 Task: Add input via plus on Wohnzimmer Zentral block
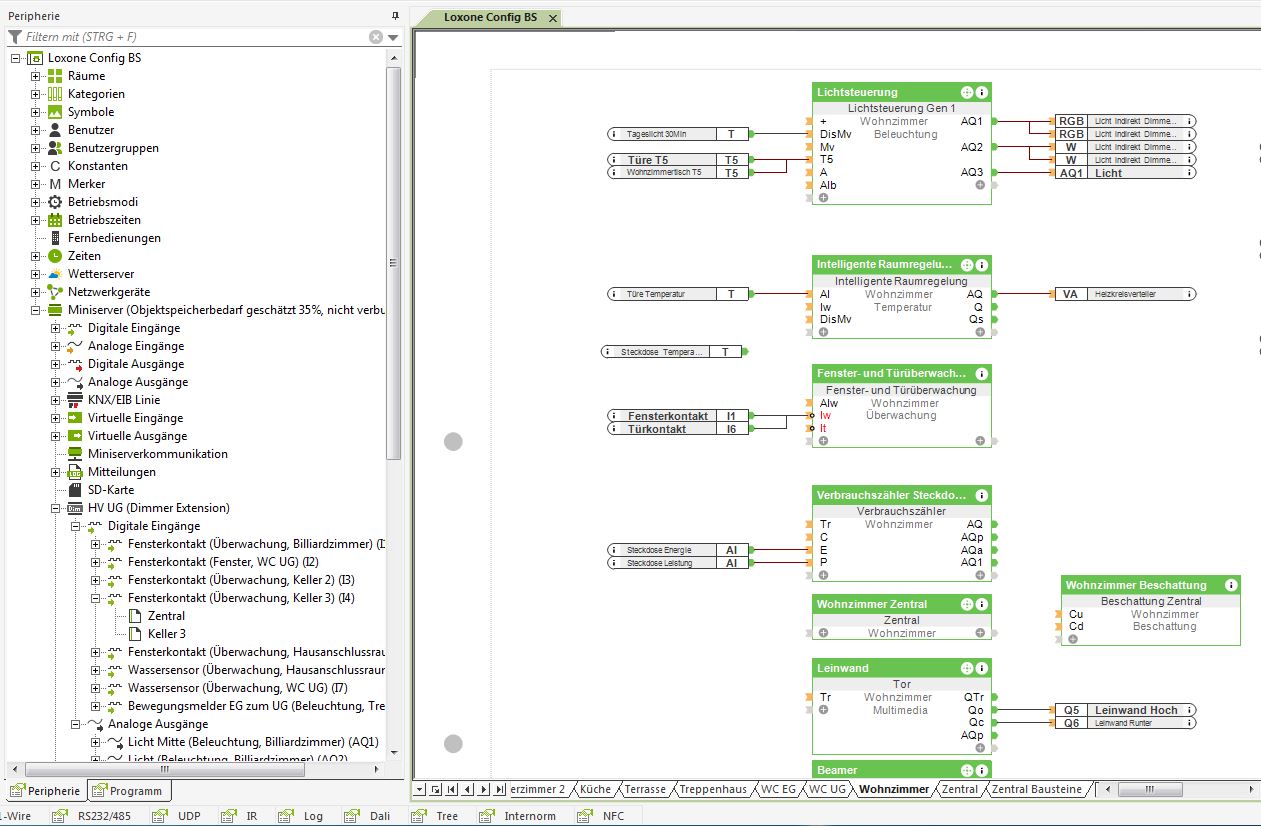coord(823,633)
